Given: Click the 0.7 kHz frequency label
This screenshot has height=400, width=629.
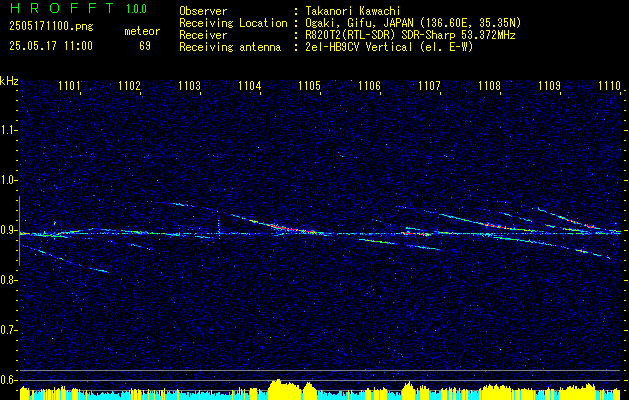Looking at the screenshot, I should pyautogui.click(x=8, y=330).
